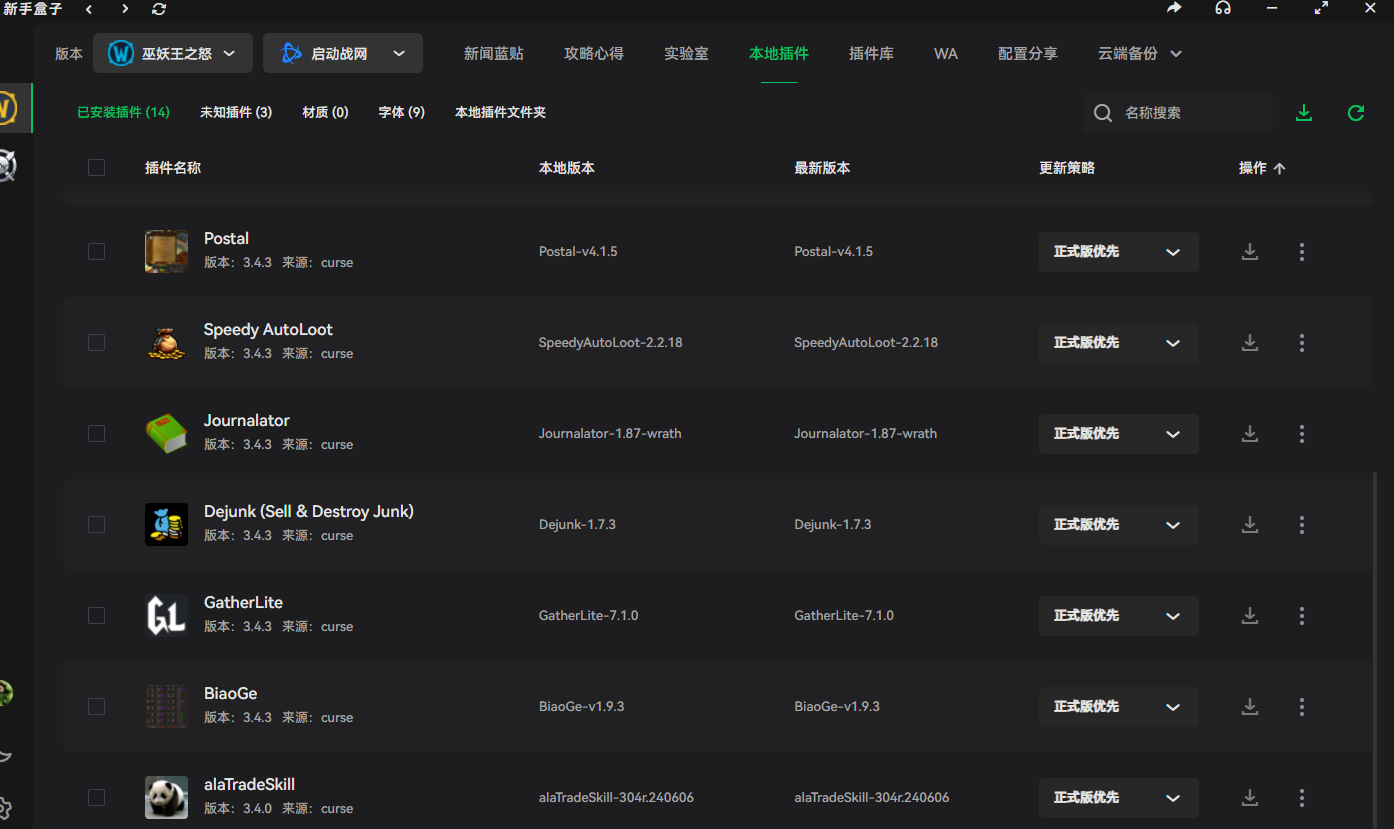Open the three-dot menu for BiaoGe

coord(1302,707)
